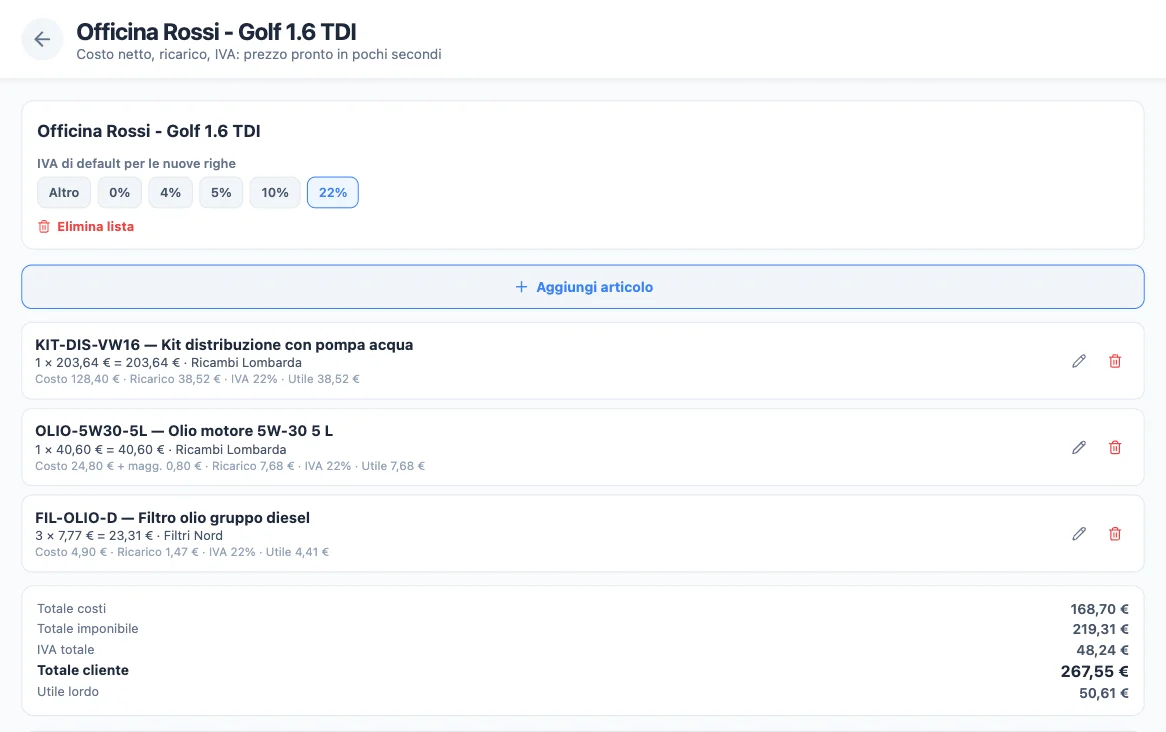
Task: Edit the OLIO-5W30-5L item with pencil icon
Action: point(1079,447)
